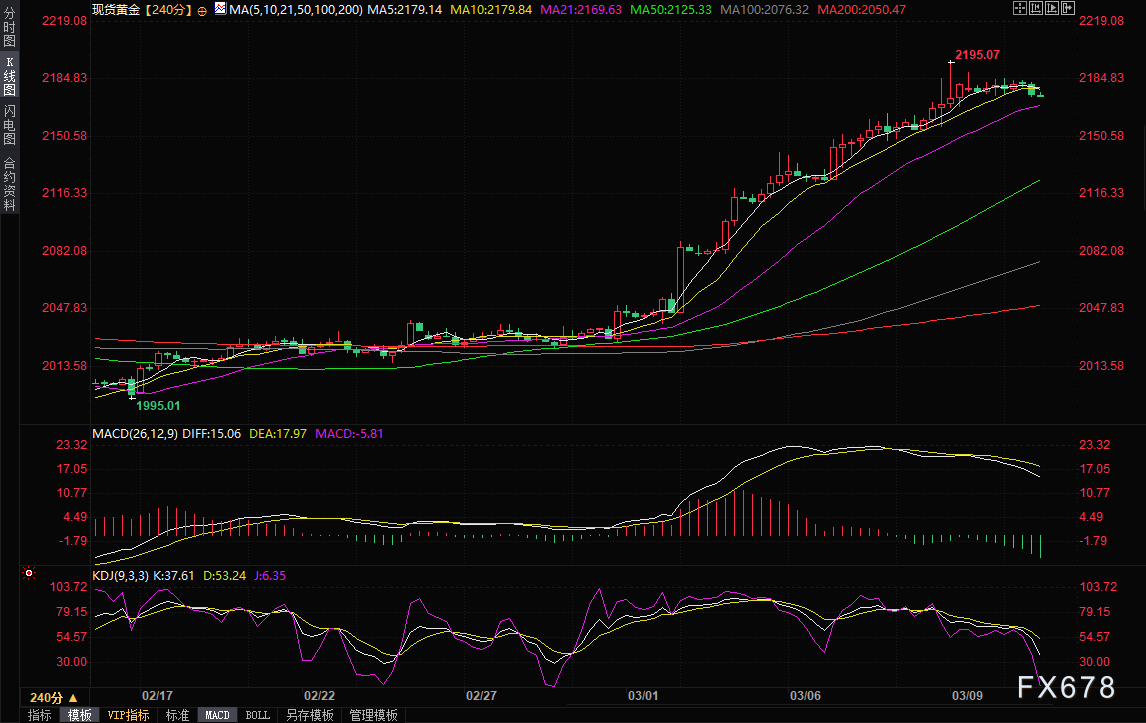Click the 1995.01 low price label
1146x723 pixels.
[158, 406]
